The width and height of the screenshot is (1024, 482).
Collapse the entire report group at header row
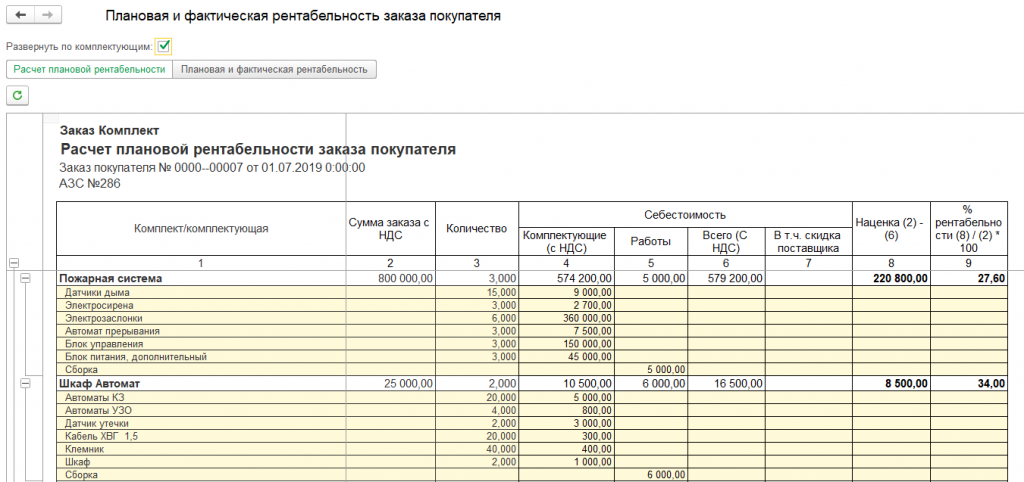pyautogui.click(x=13, y=263)
